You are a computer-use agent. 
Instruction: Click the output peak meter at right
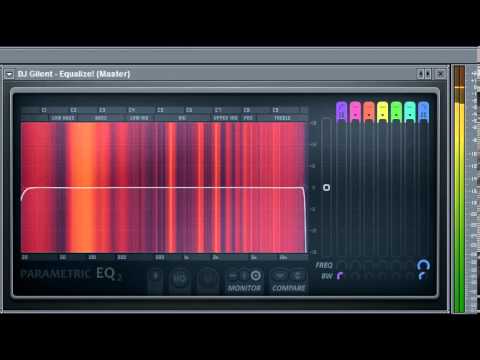pos(459,189)
